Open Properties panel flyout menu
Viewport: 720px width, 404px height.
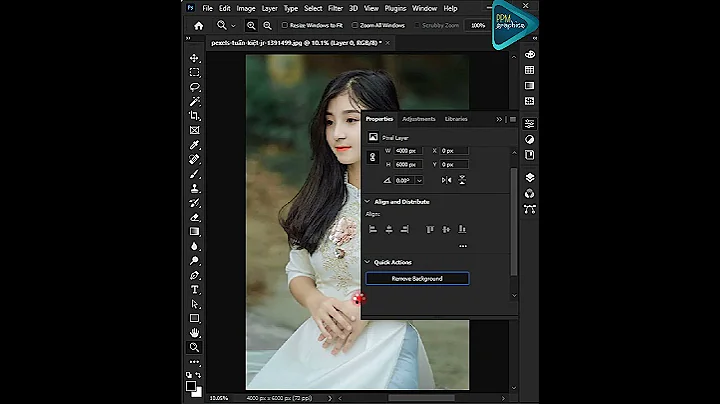point(513,119)
